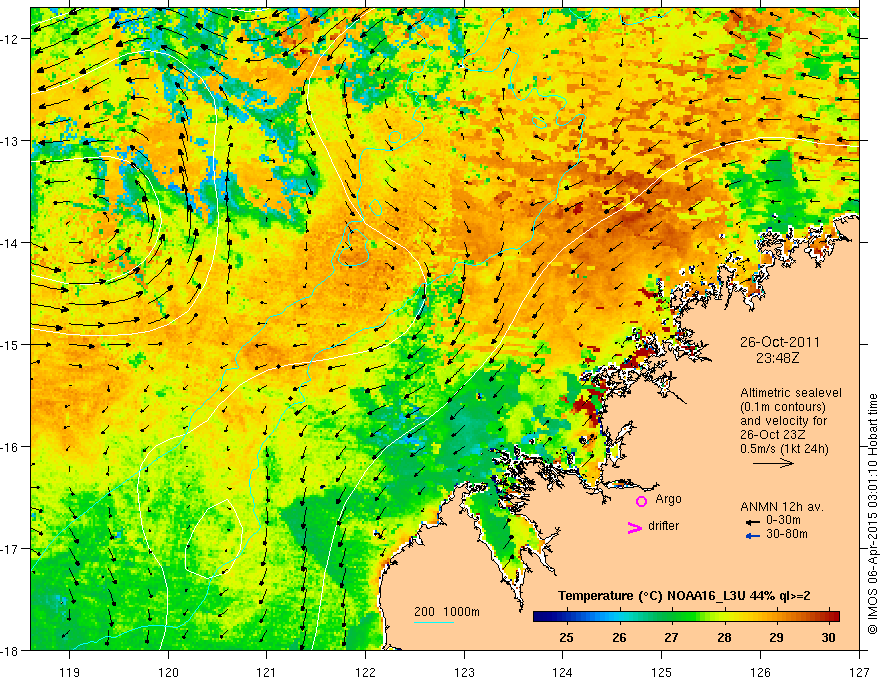Click the '30-80m' depth label
This screenshot has height=680, width=880.
(787, 534)
